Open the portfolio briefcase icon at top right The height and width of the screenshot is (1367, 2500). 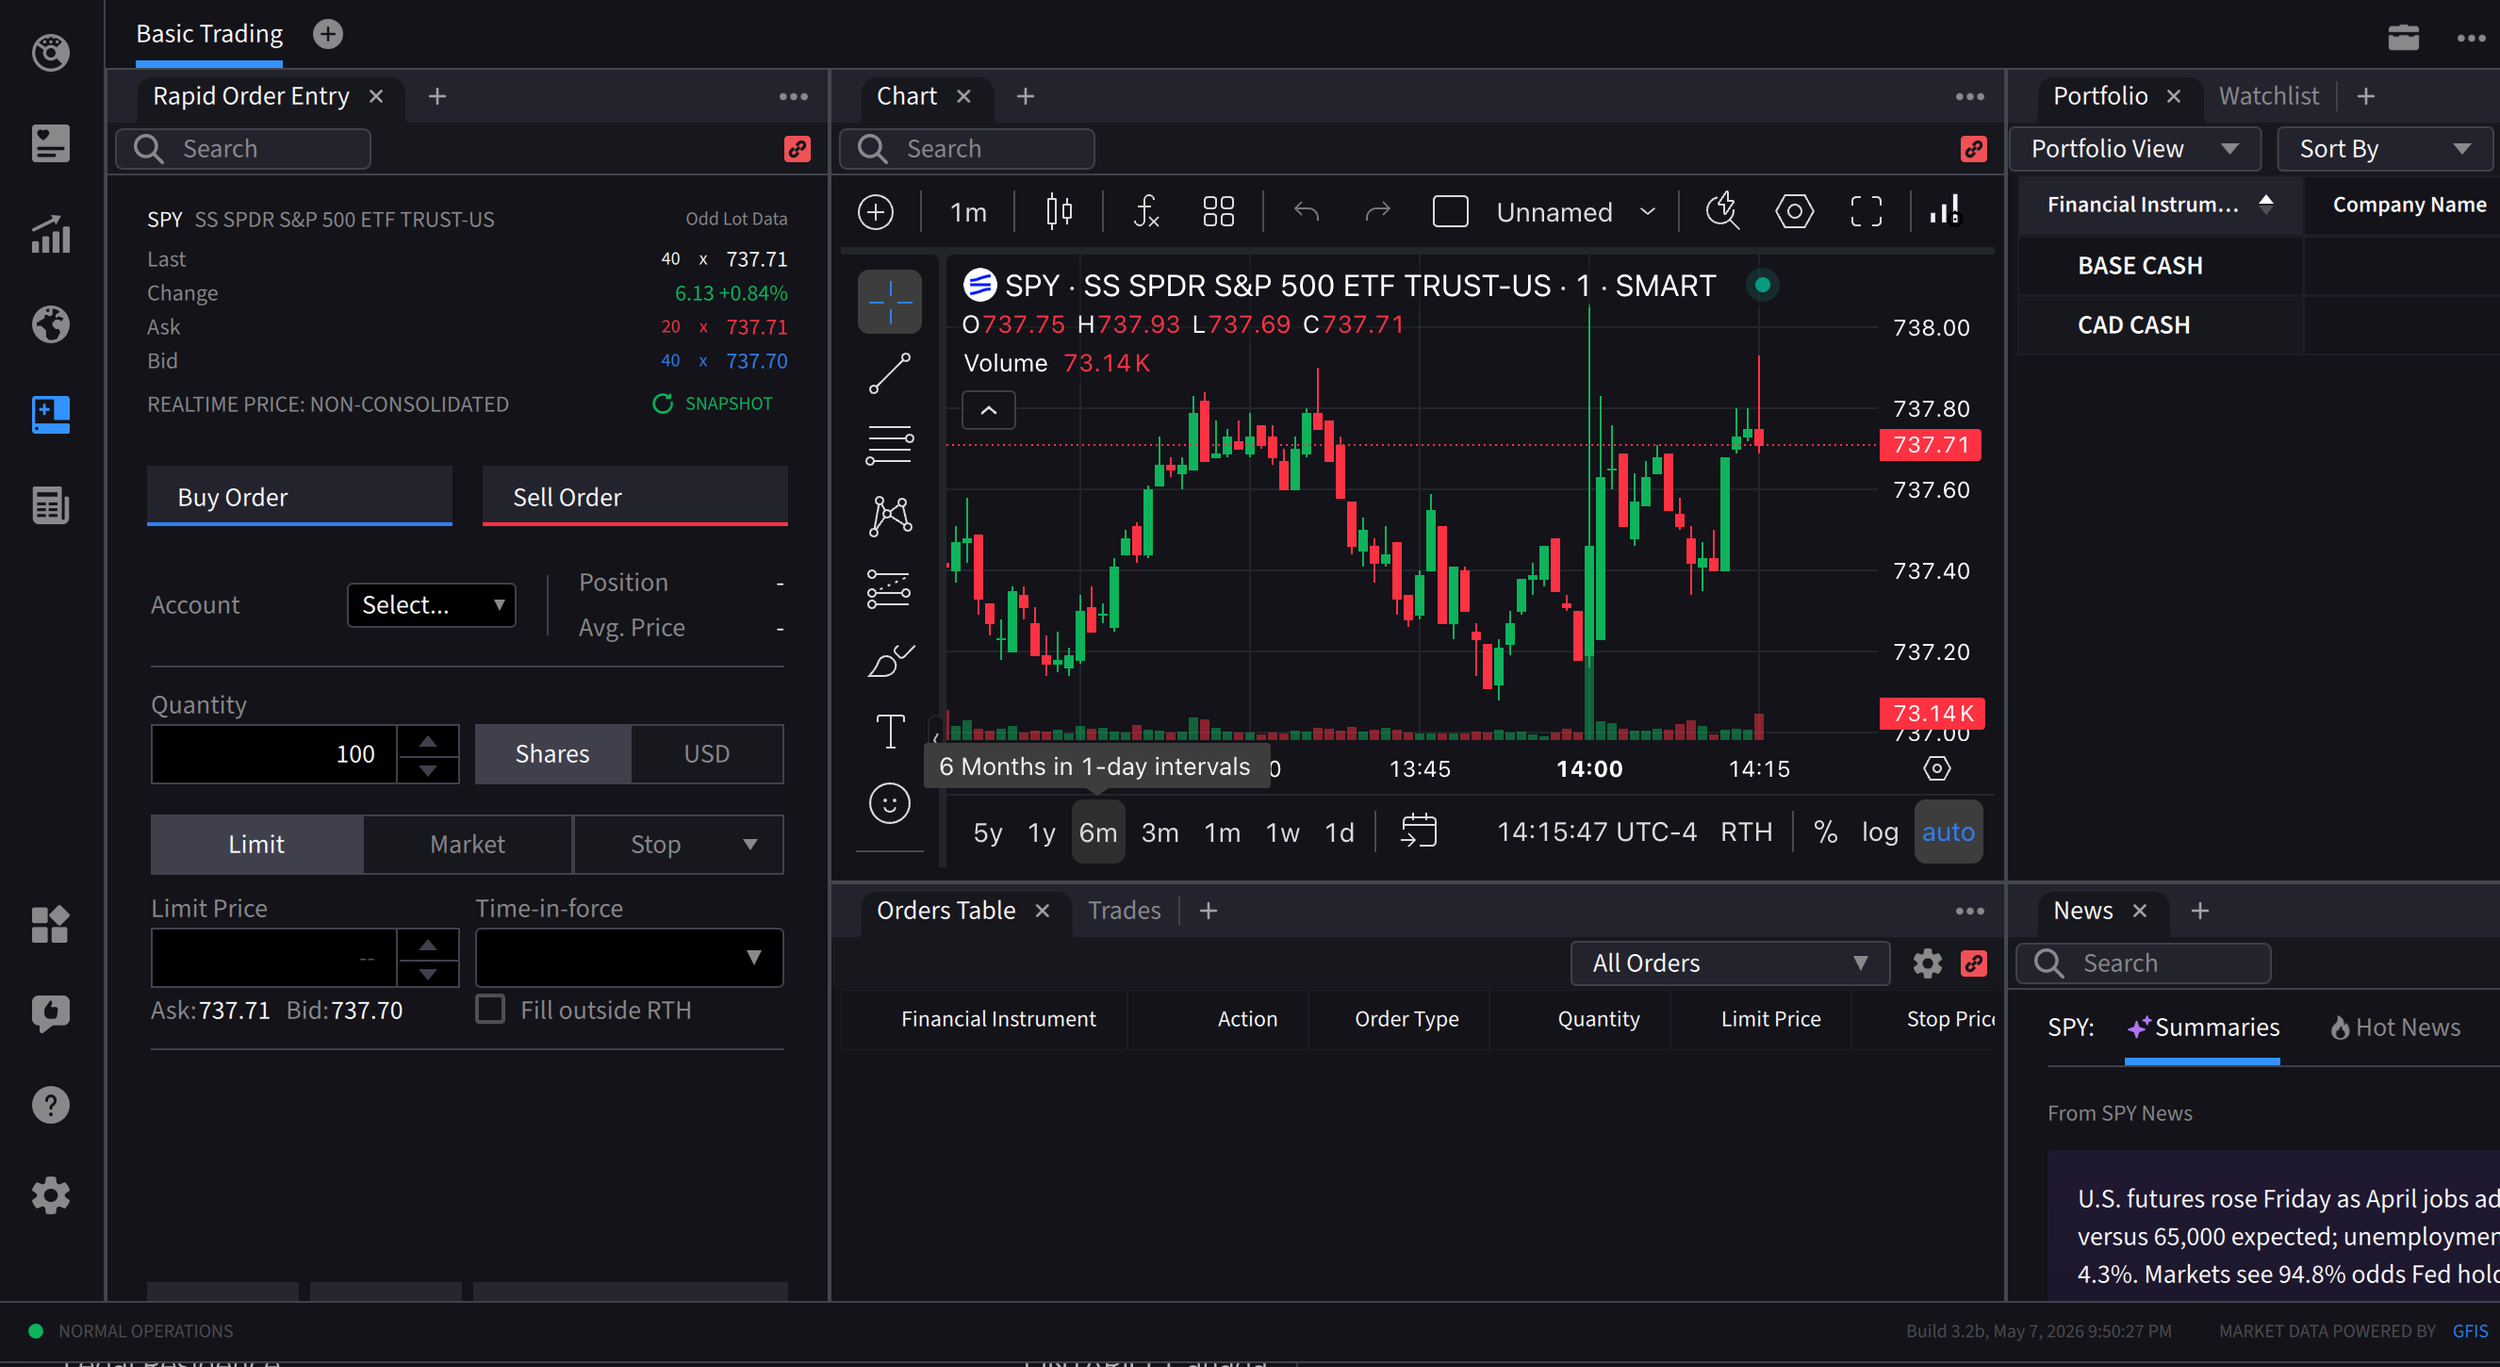2403,38
